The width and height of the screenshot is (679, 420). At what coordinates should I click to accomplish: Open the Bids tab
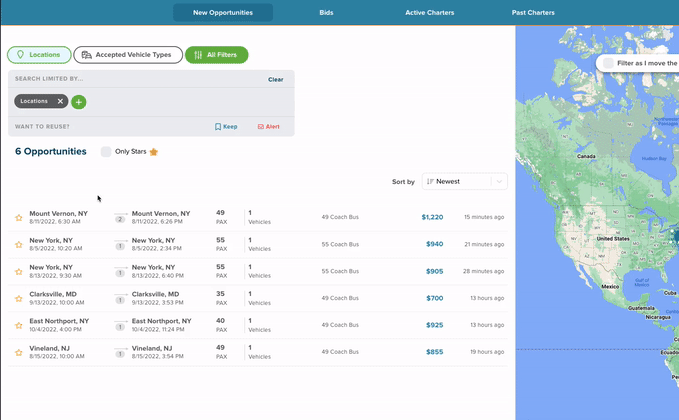326,13
